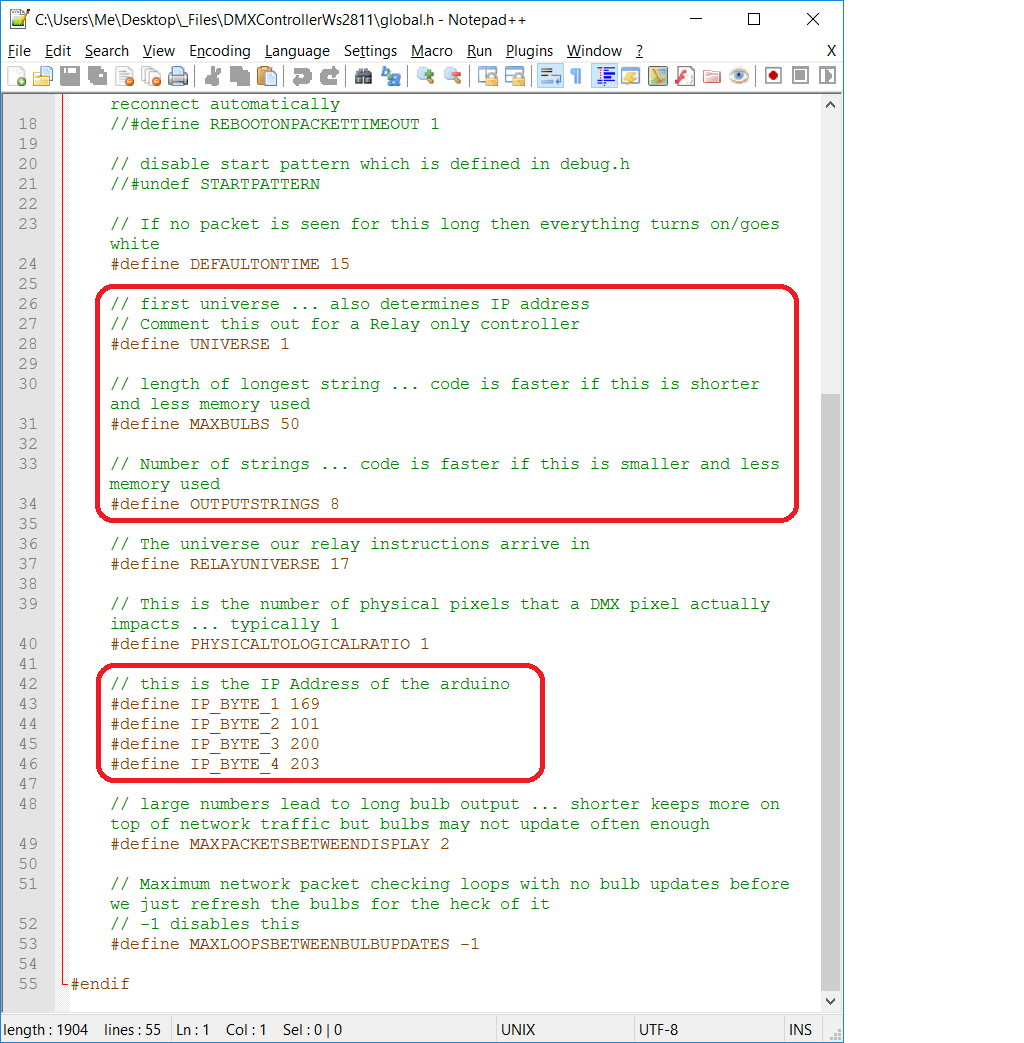
Task: Click UTF-8 encoding in status bar
Action: click(658, 1030)
